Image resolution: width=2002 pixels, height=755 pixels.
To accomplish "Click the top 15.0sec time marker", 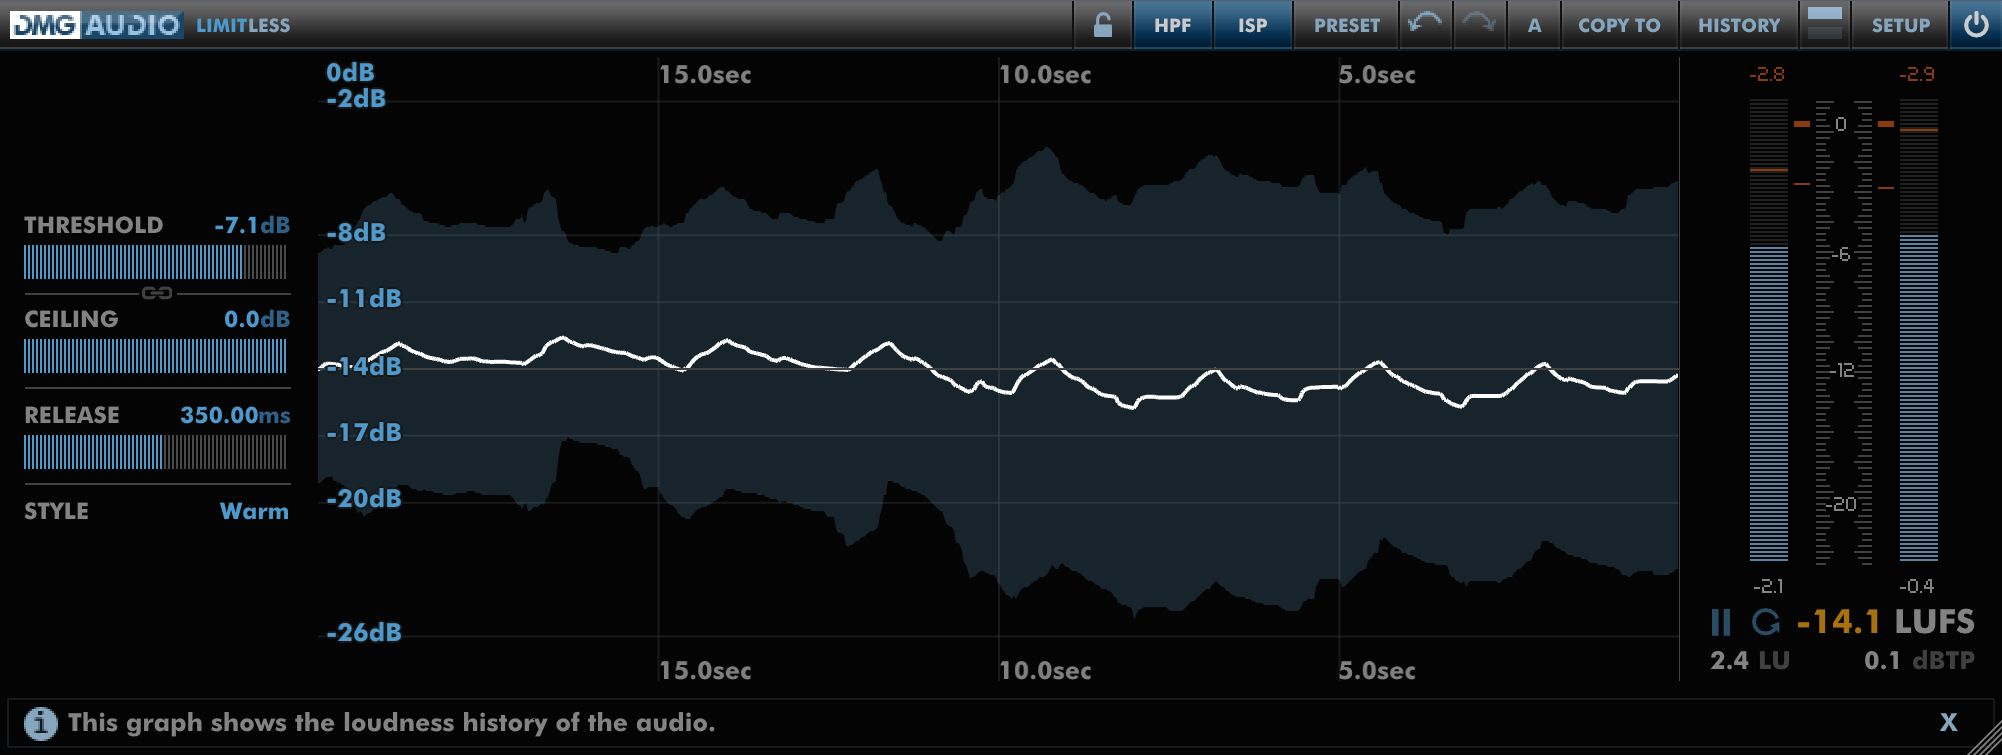I will point(705,75).
